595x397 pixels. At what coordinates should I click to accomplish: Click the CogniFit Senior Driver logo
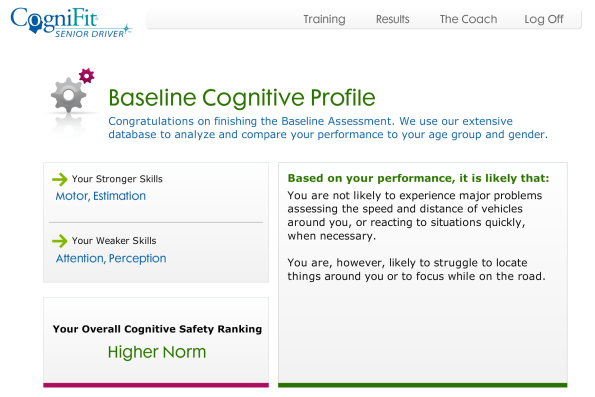[x=71, y=22]
